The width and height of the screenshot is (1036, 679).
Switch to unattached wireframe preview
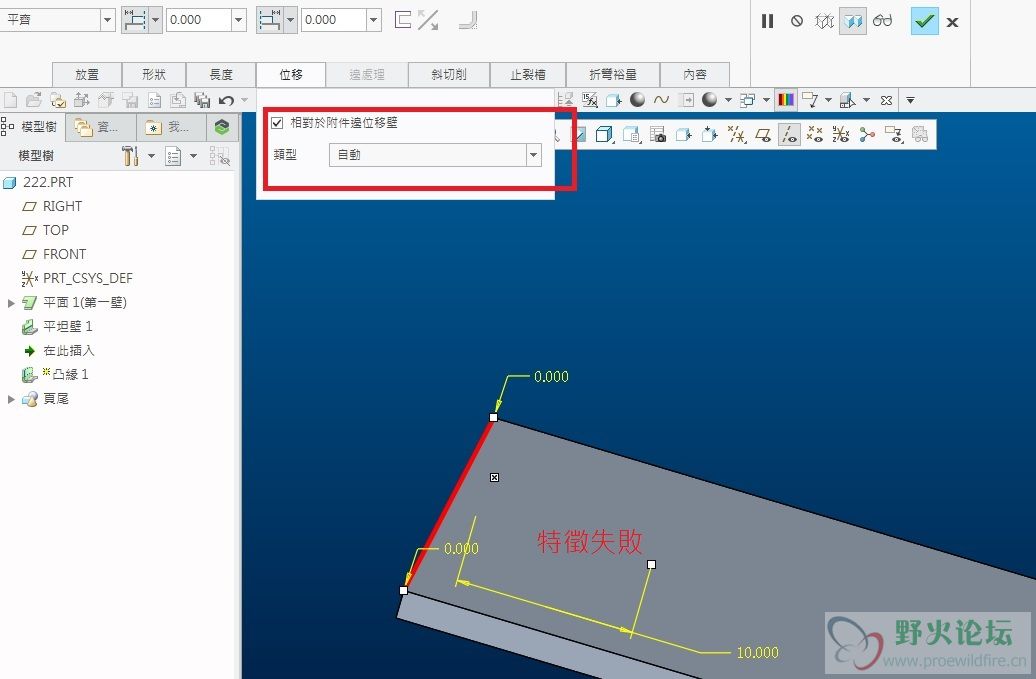(x=825, y=21)
